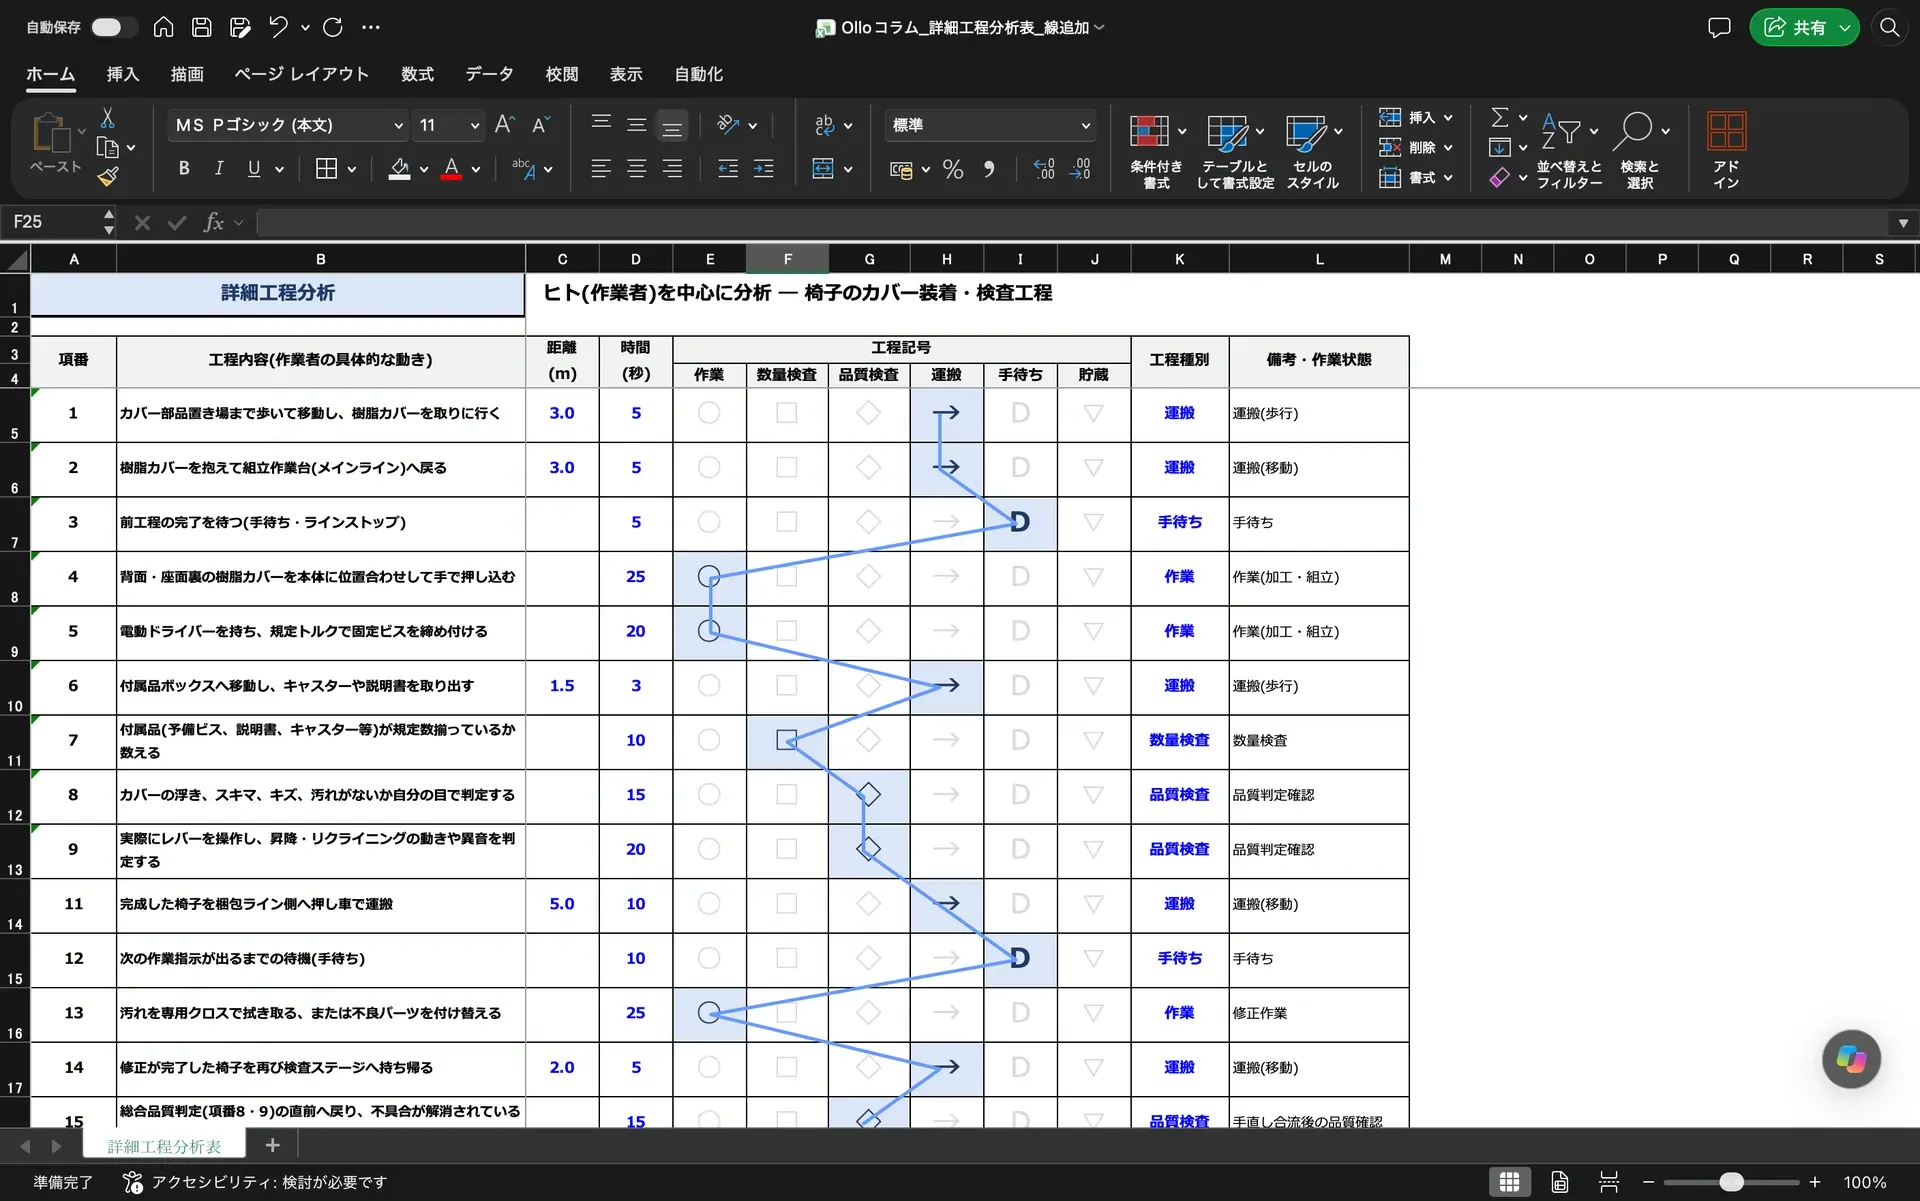Click the increase indent icon
Viewport: 1920px width, 1201px height.
tap(763, 169)
